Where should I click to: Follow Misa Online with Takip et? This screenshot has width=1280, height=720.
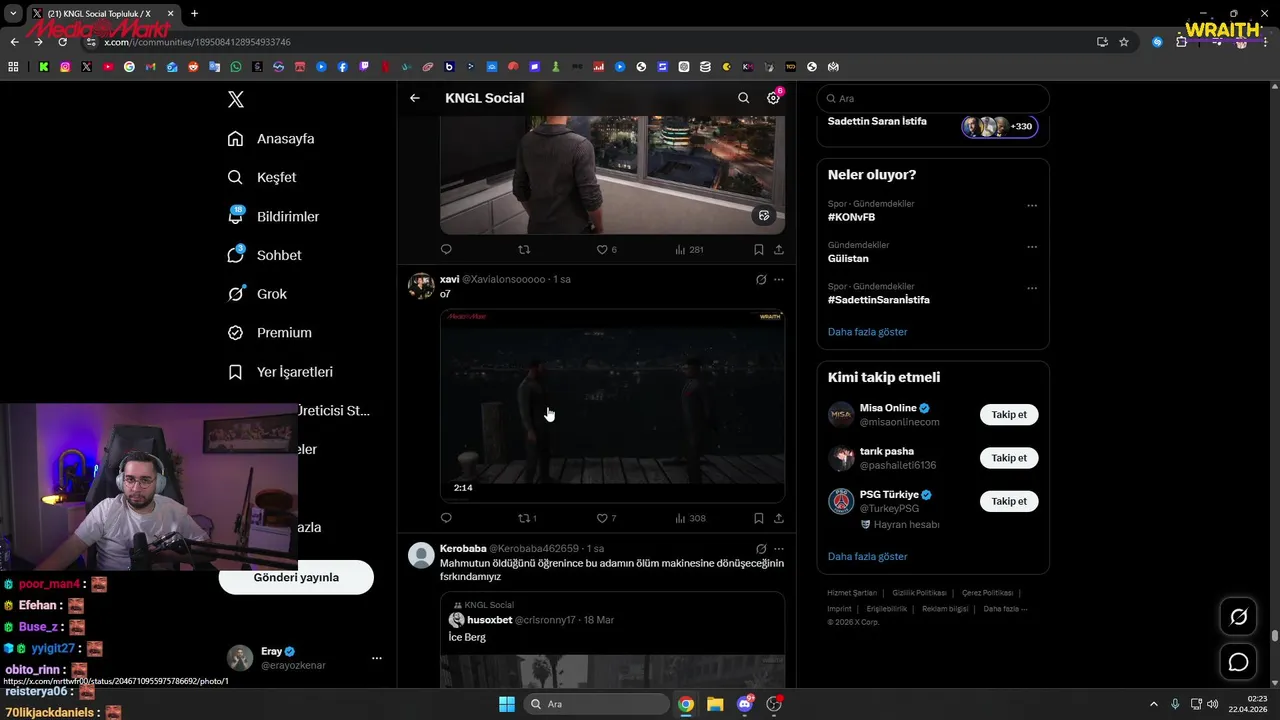pyautogui.click(x=1009, y=414)
